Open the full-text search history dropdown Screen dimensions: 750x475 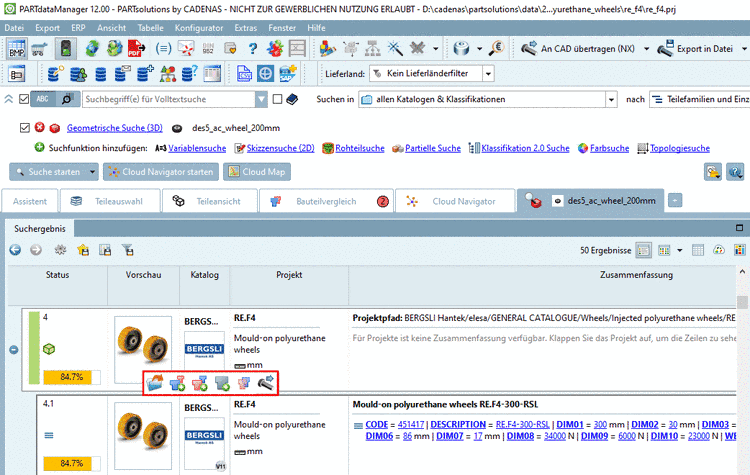pyautogui.click(x=261, y=99)
